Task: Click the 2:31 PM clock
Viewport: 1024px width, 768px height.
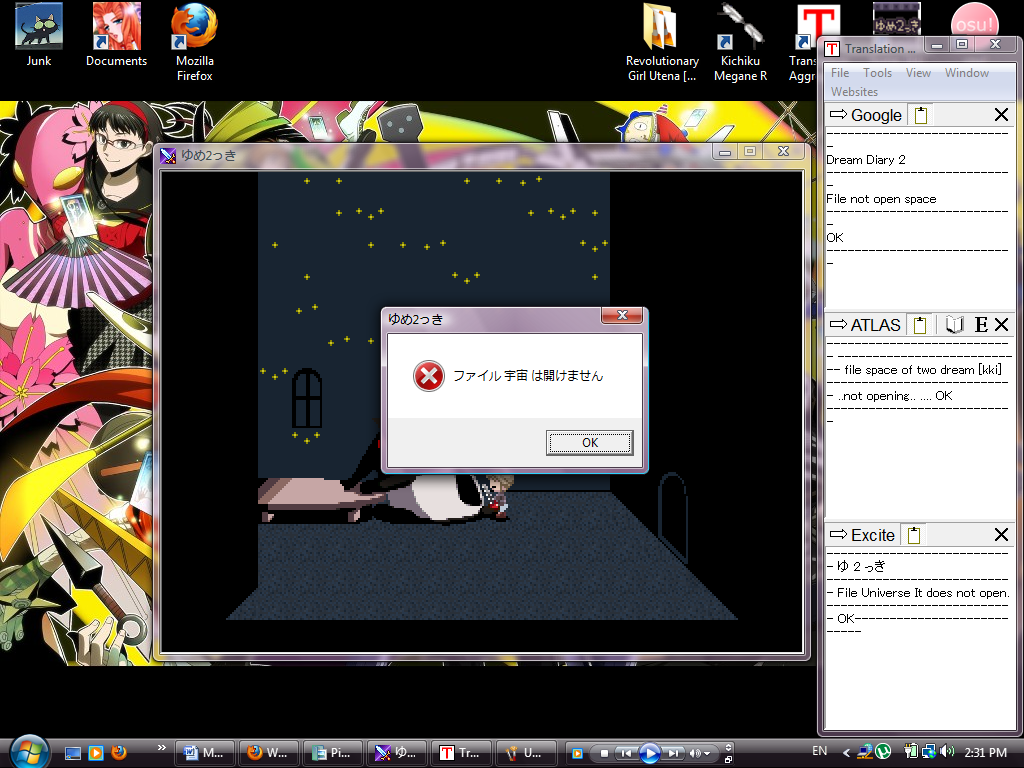Action: click(x=985, y=752)
